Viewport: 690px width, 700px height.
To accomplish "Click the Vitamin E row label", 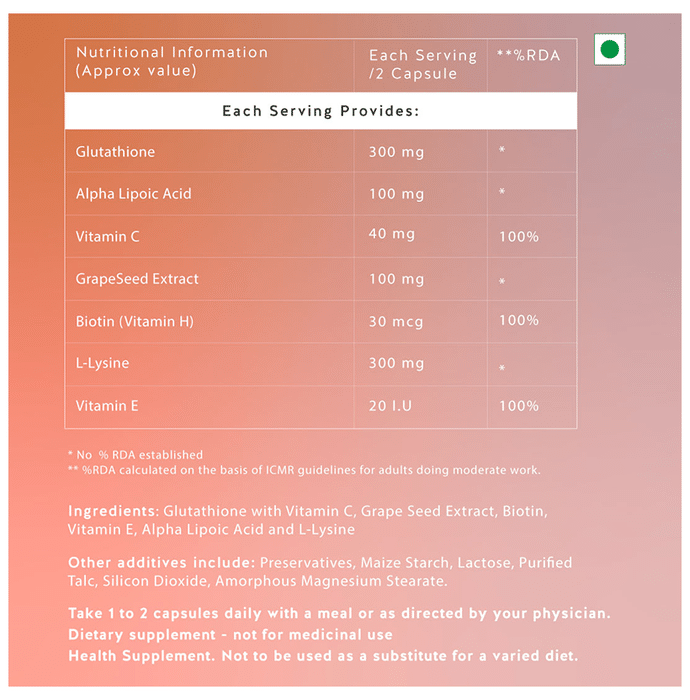I will [x=107, y=406].
